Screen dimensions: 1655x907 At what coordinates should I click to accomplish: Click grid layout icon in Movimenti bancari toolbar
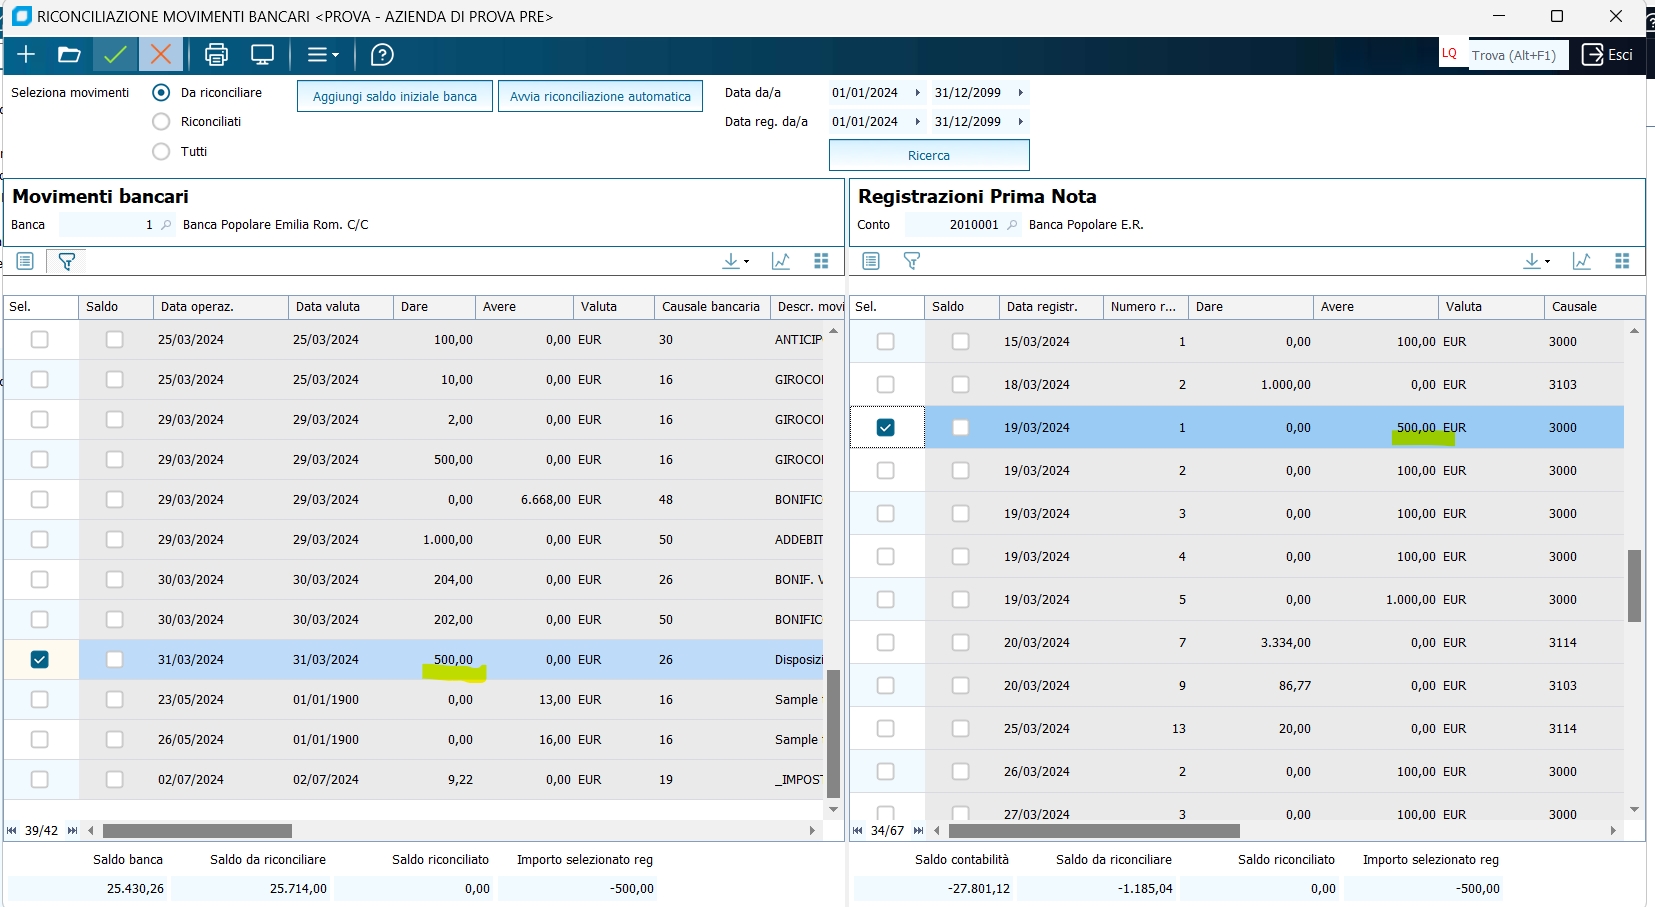point(821,261)
